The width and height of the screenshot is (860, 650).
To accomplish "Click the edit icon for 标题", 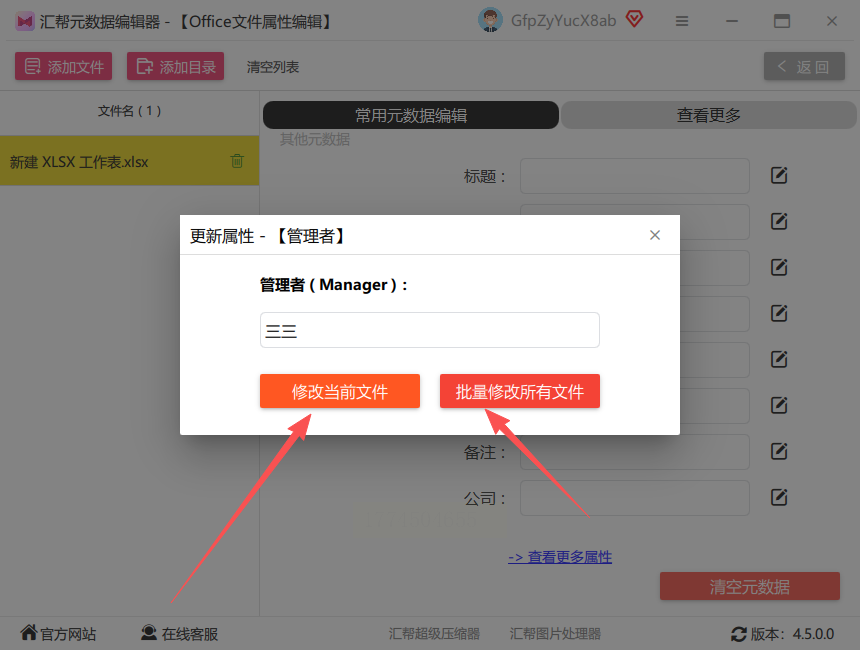I will pyautogui.click(x=779, y=176).
